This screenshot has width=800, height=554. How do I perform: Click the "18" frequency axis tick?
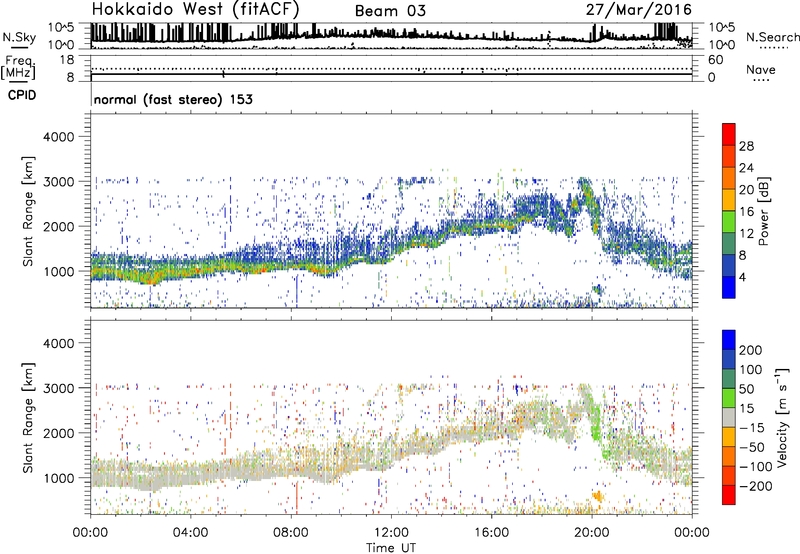[66, 60]
